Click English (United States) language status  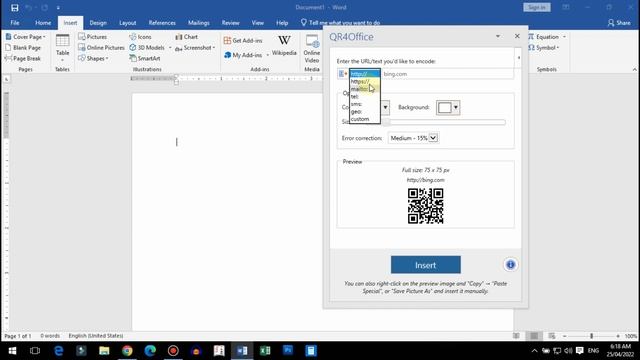(x=96, y=336)
